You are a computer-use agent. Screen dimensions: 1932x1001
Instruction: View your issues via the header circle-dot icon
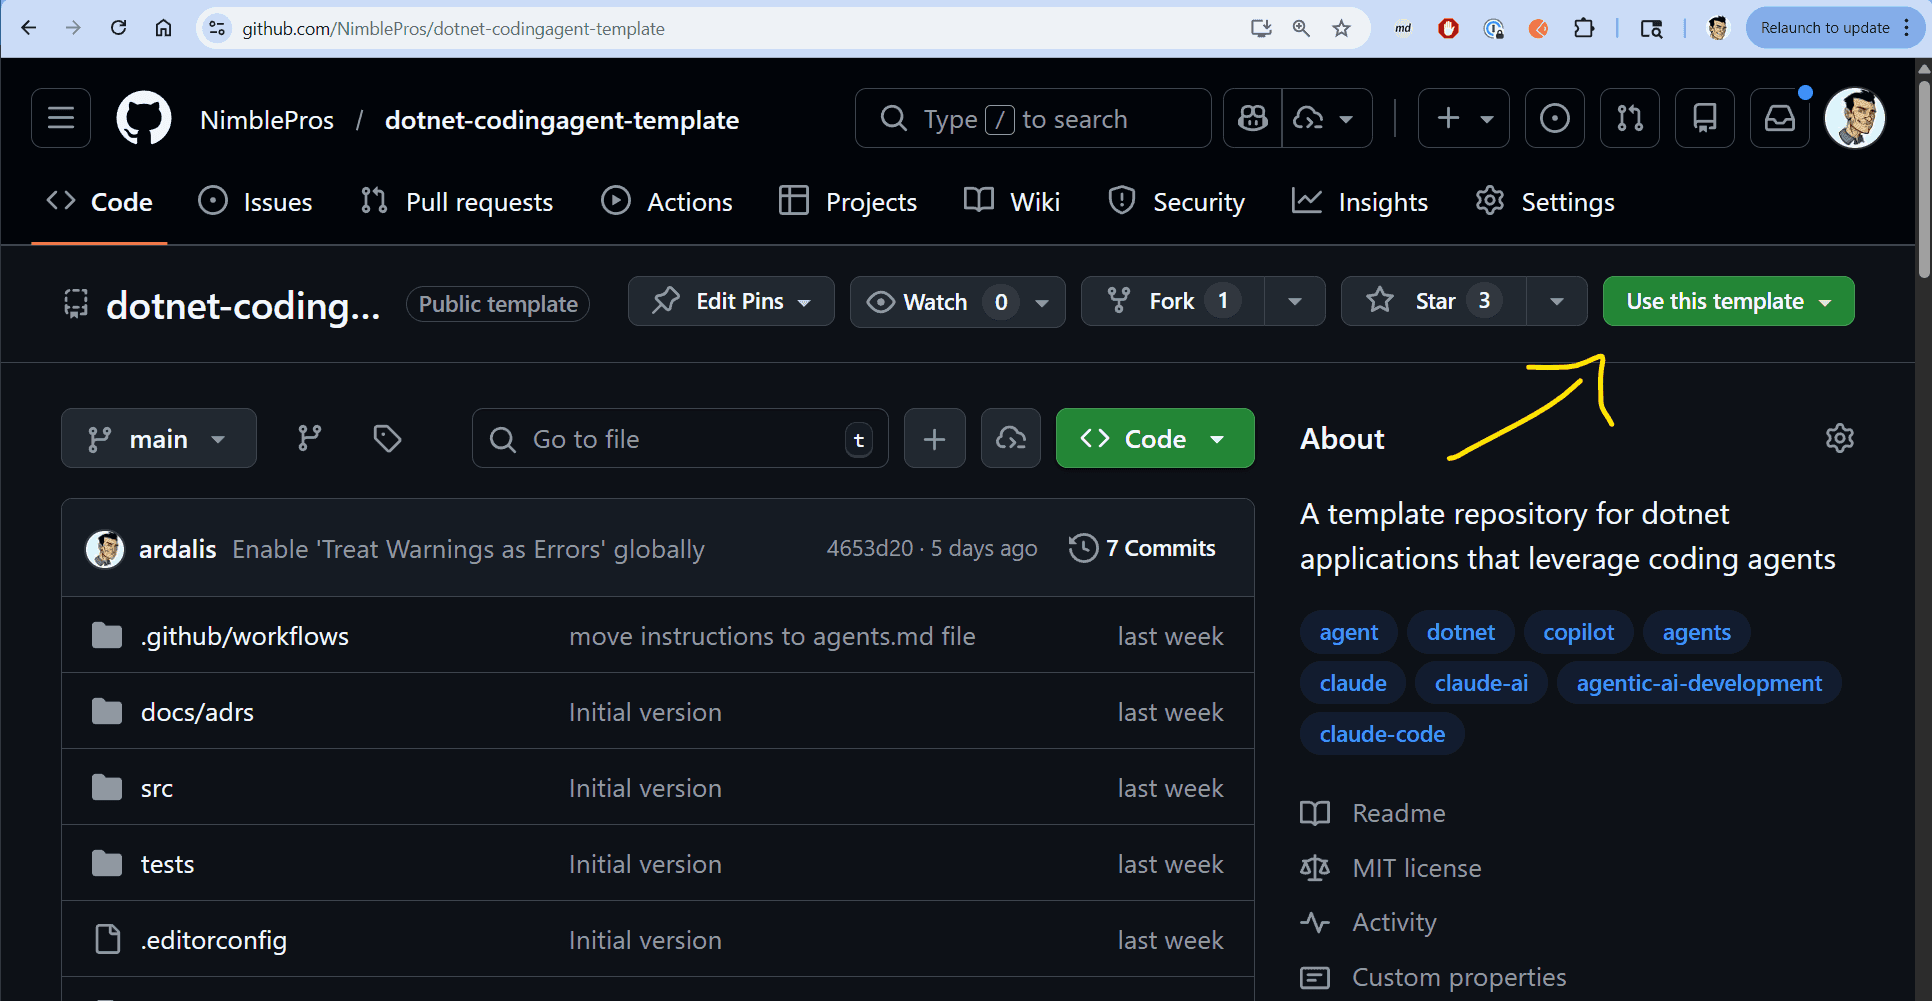click(x=1554, y=117)
